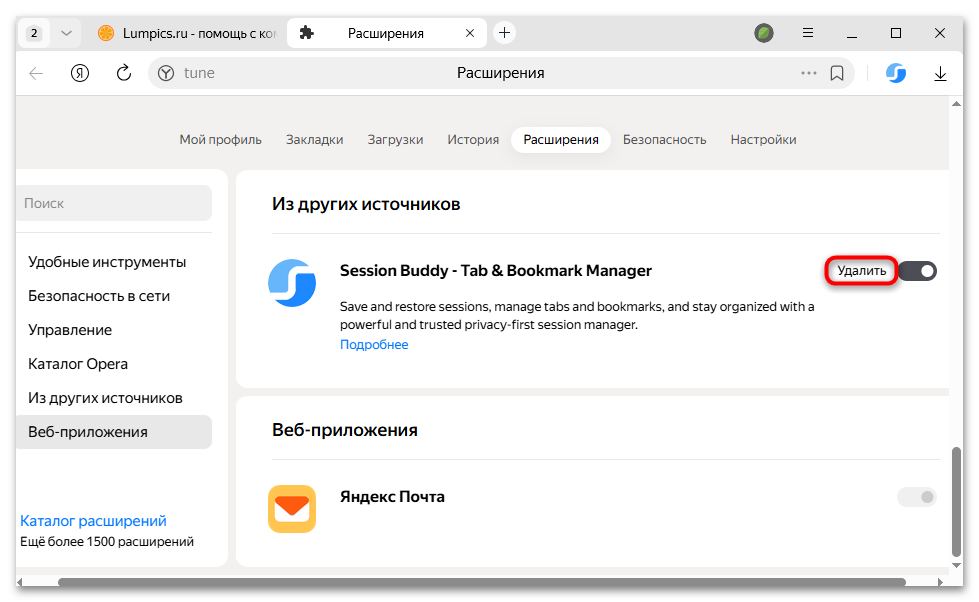Select Веб-приложения in sidebar

(x=114, y=432)
